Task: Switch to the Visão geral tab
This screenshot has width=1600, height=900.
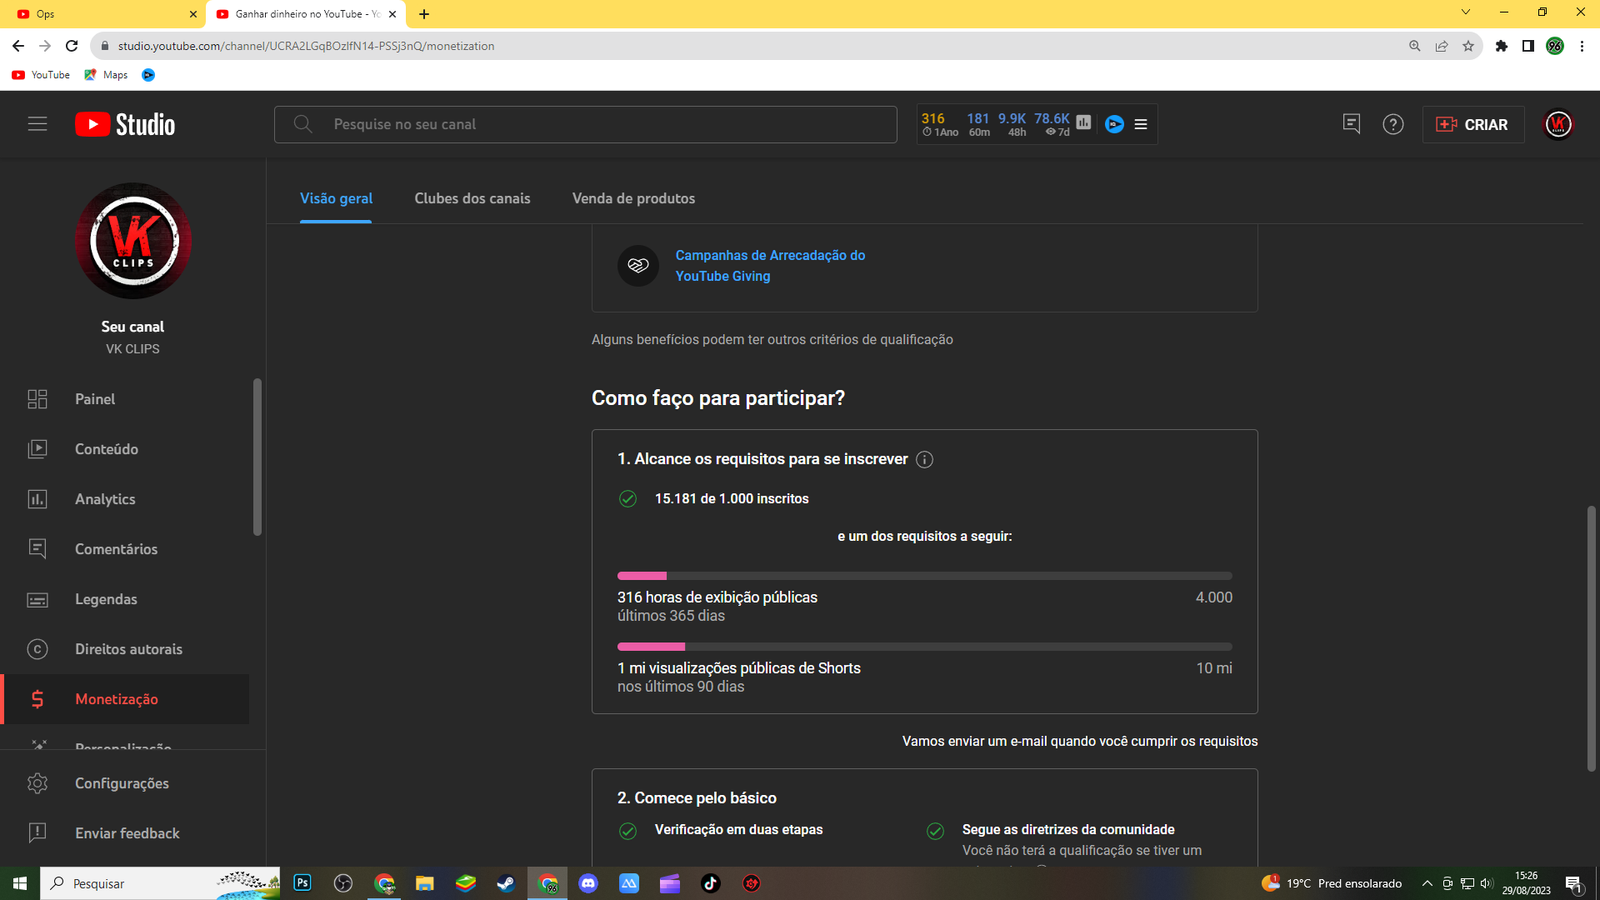Action: [x=336, y=198]
